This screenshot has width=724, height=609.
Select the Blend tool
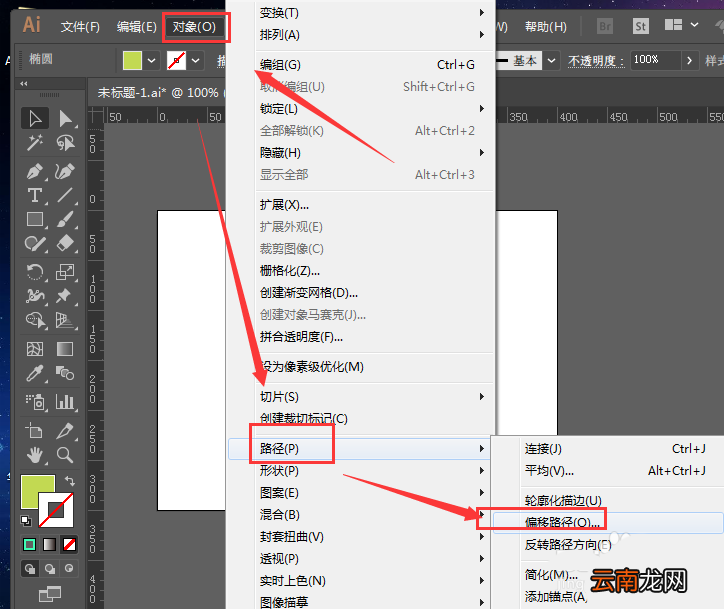[65, 373]
